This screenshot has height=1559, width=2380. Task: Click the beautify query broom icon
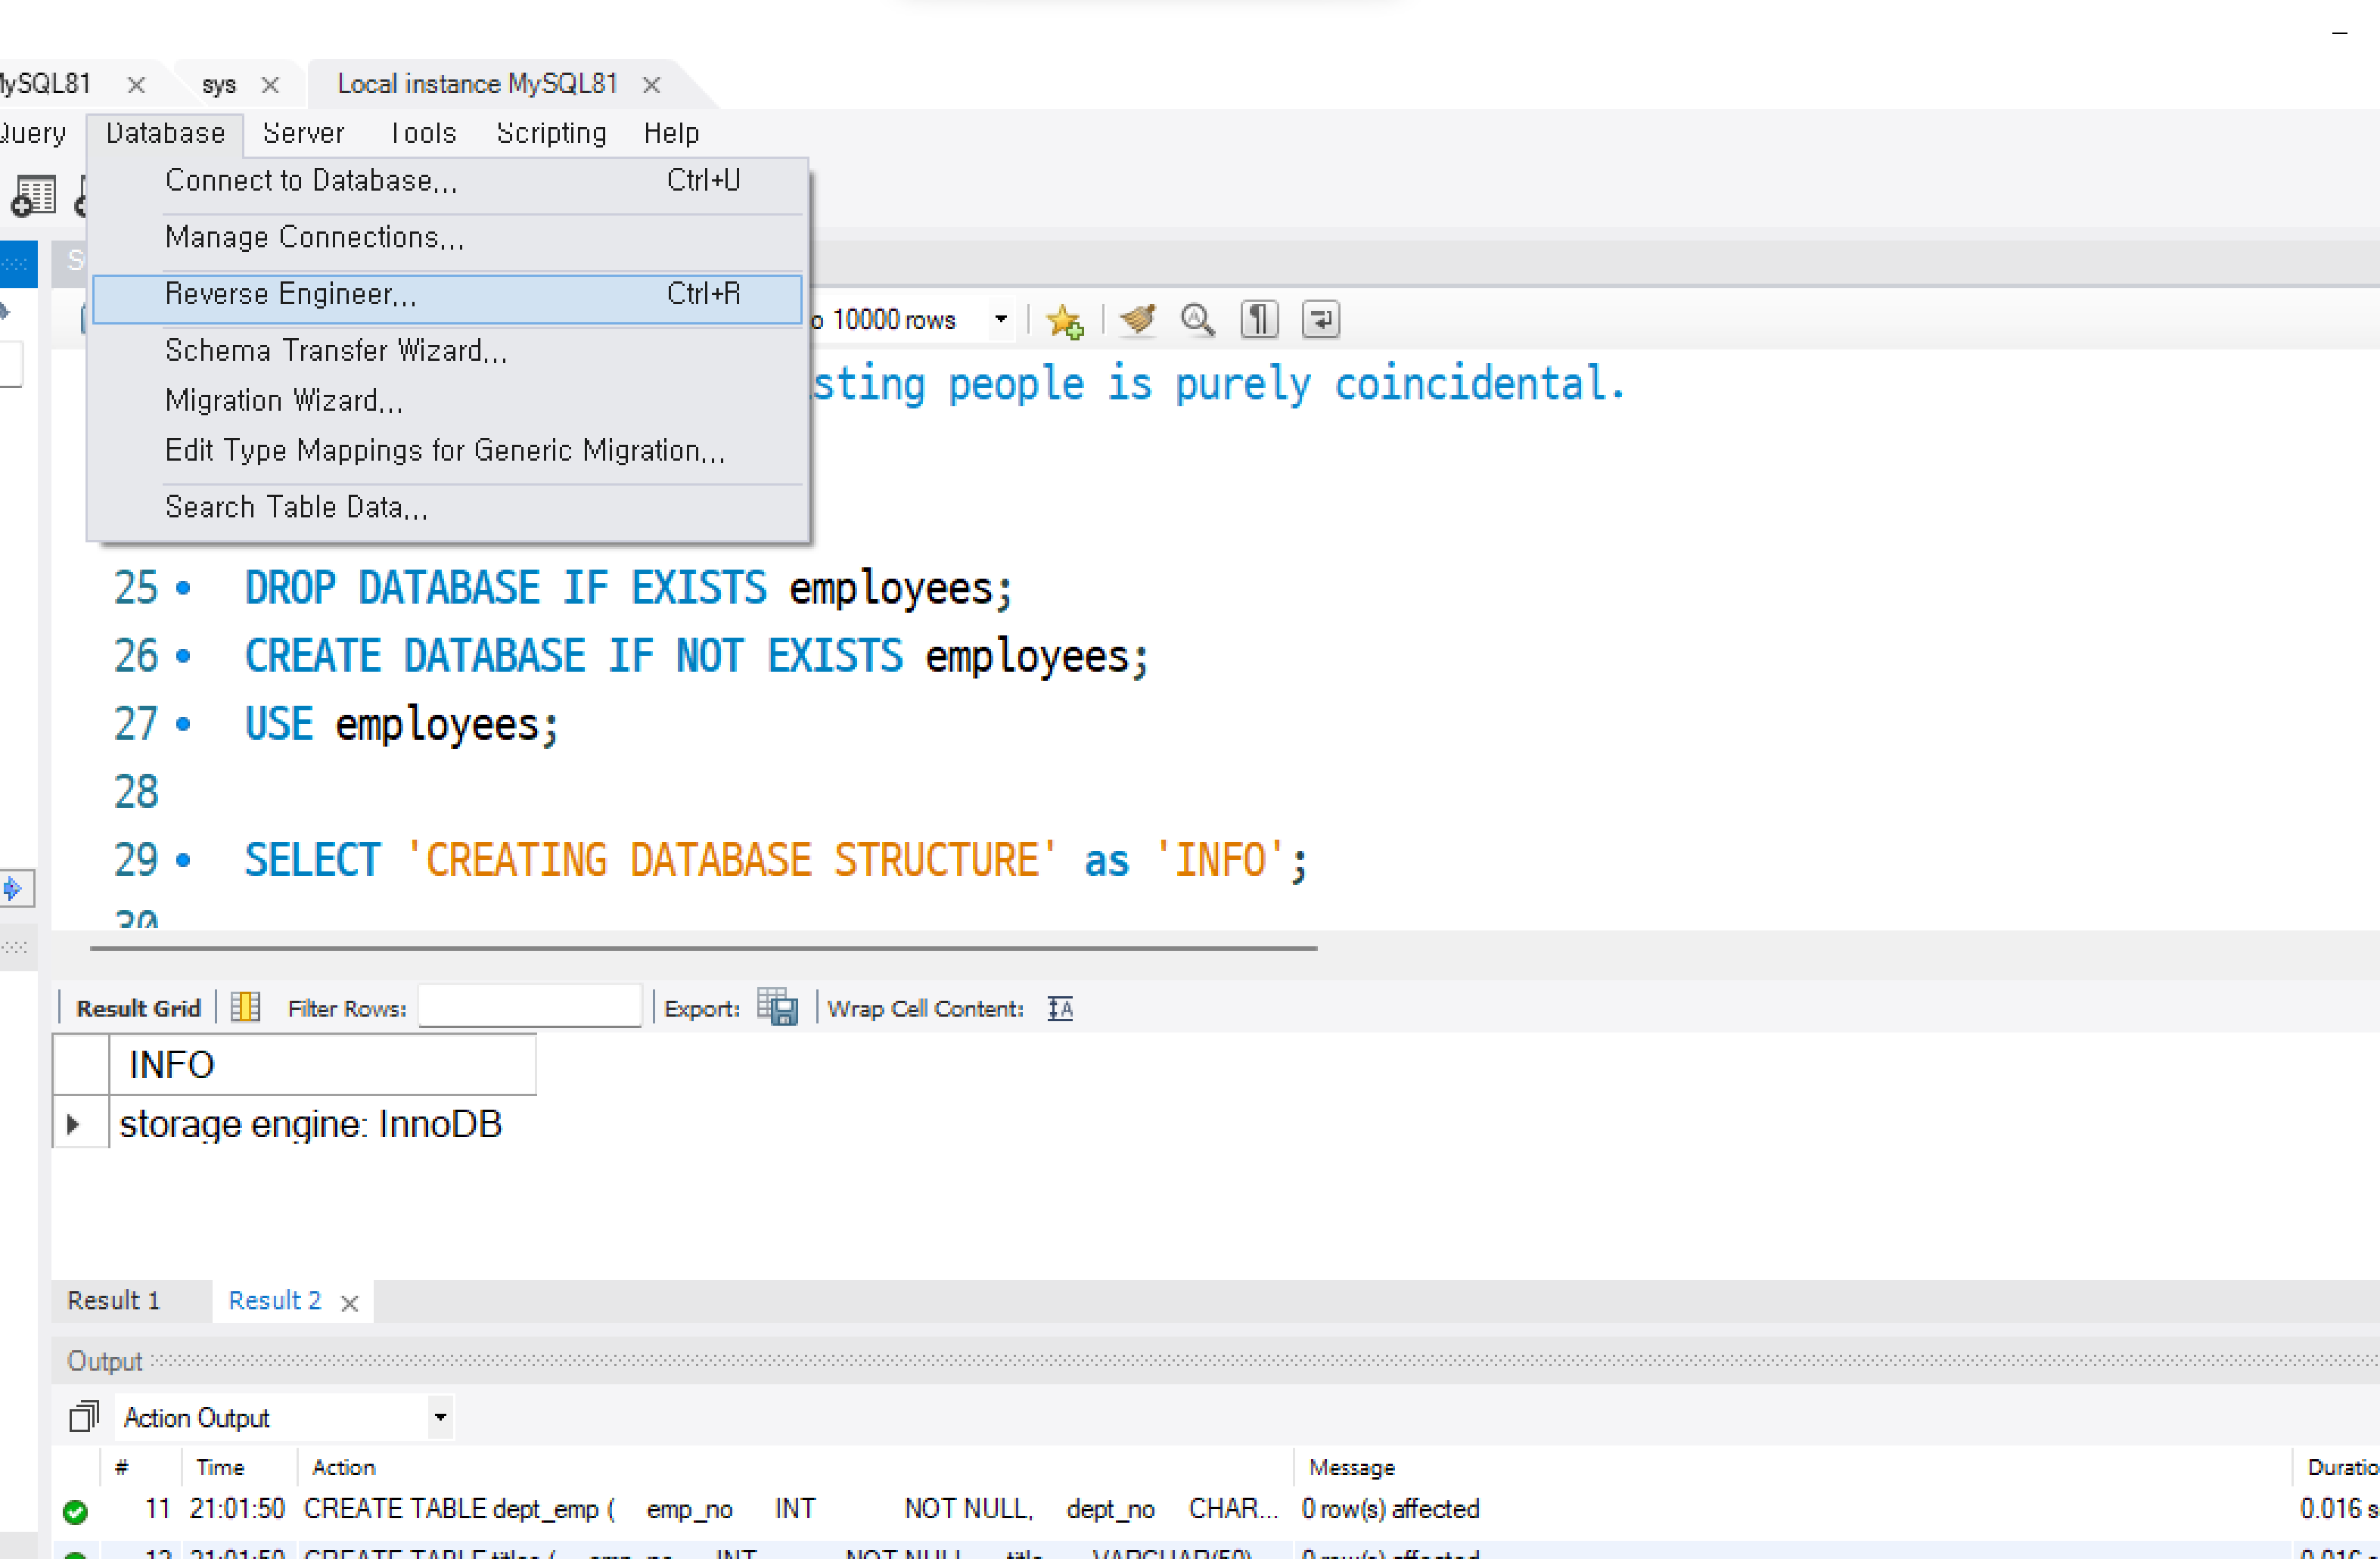pos(1137,320)
